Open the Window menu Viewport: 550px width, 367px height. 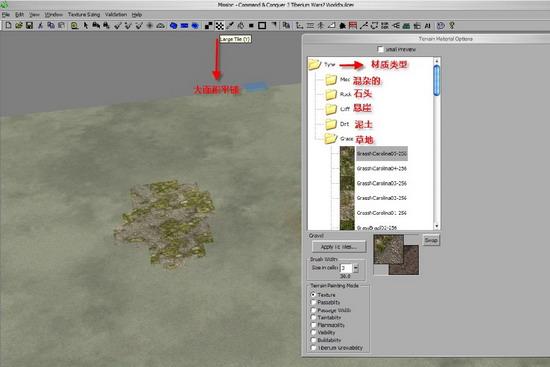click(54, 14)
